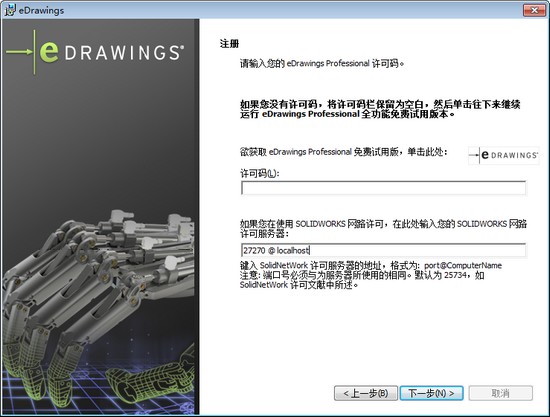Image resolution: width=550 pixels, height=417 pixels.
Task: Close the eDrawings installer window
Action: pos(534,10)
